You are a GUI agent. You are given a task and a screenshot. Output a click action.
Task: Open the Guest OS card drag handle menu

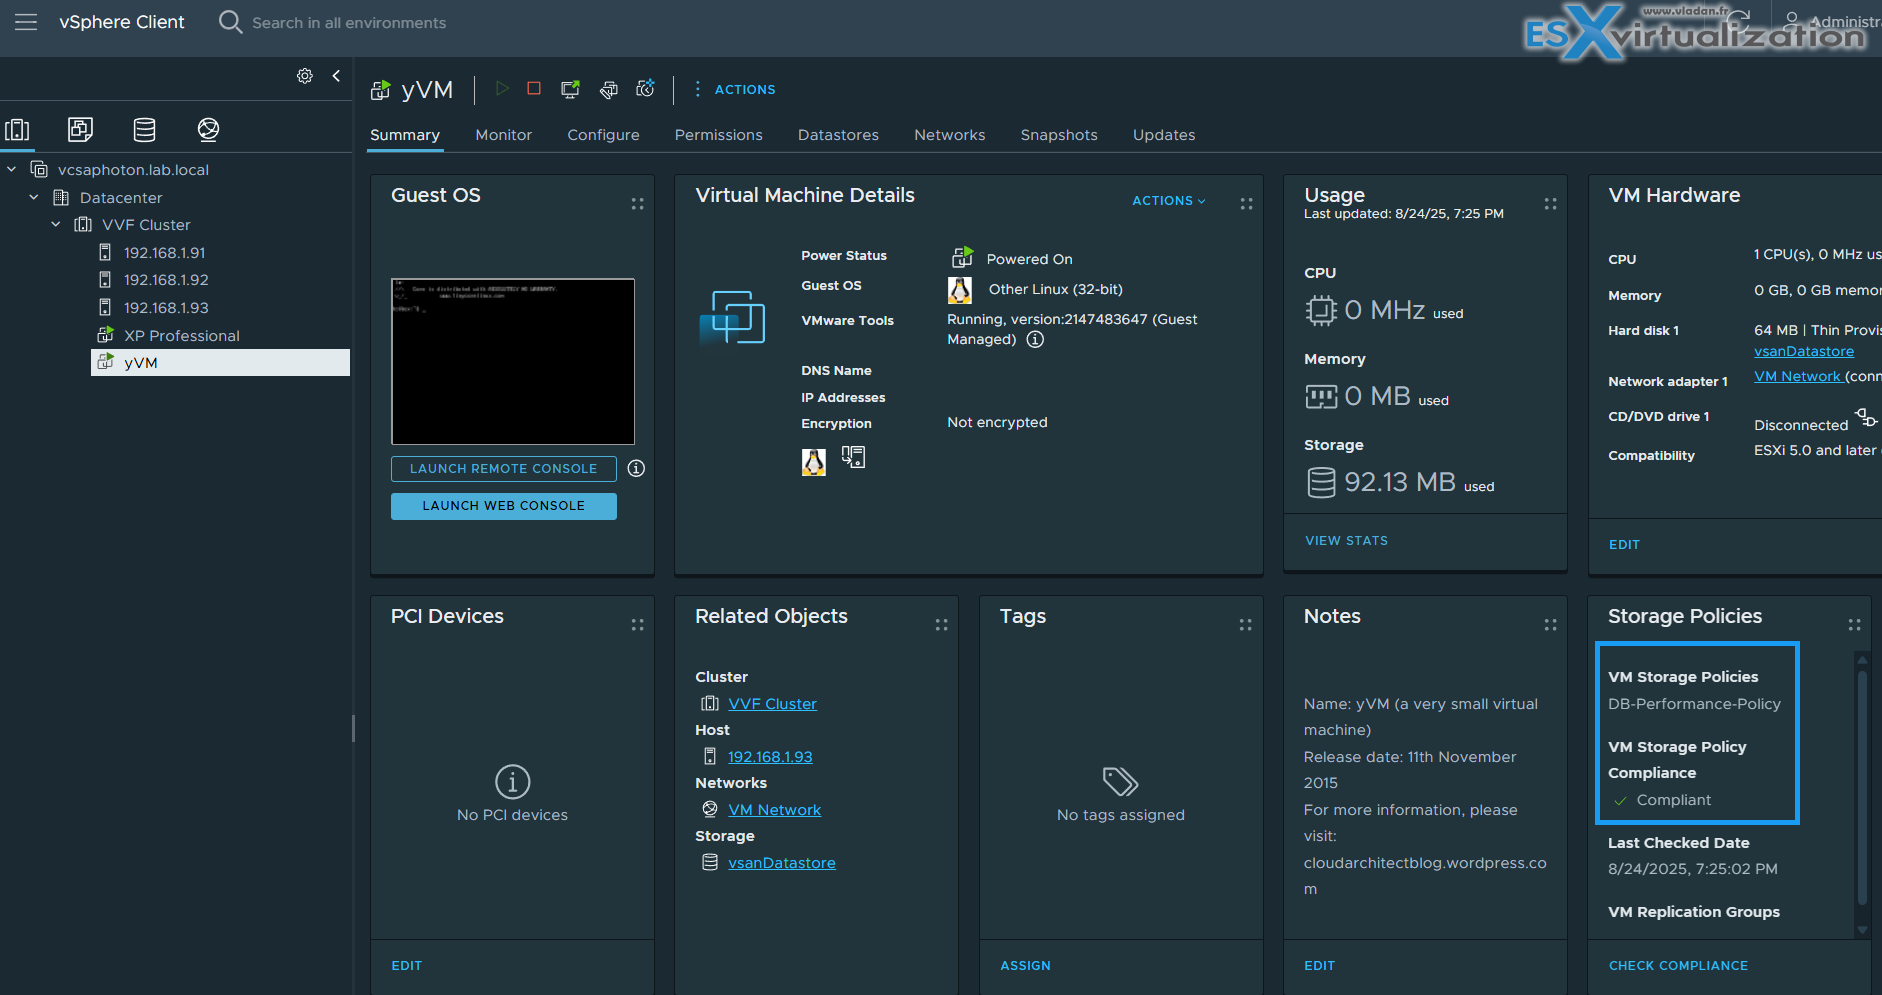point(637,204)
